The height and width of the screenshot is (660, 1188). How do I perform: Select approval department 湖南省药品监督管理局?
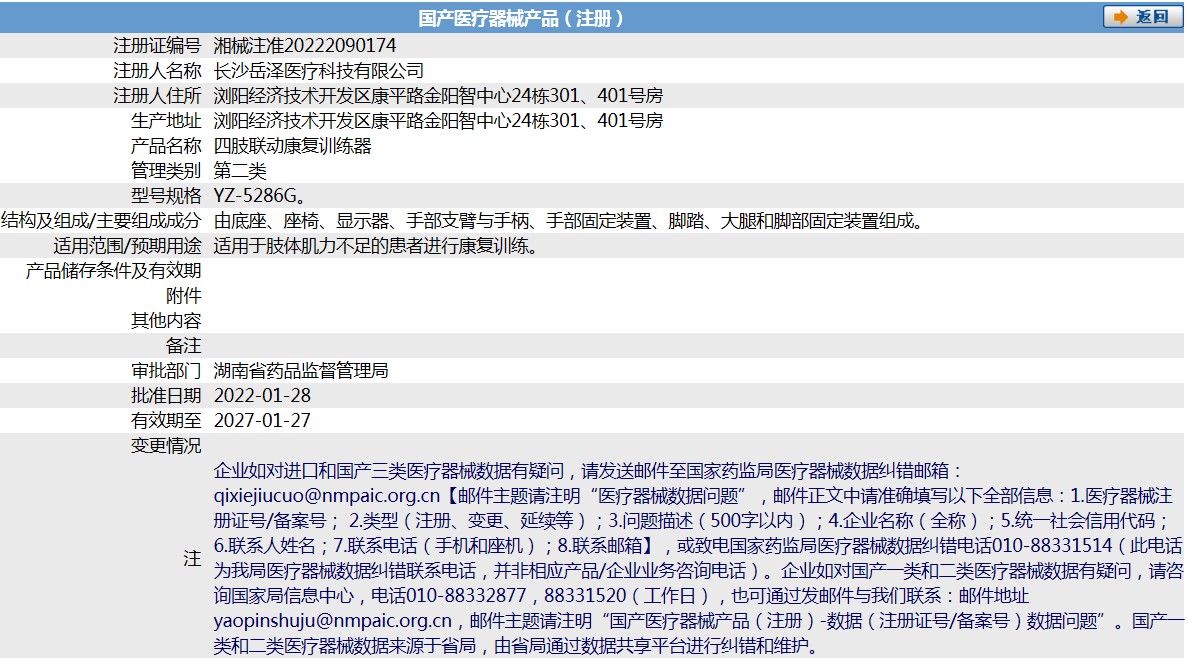[301, 371]
